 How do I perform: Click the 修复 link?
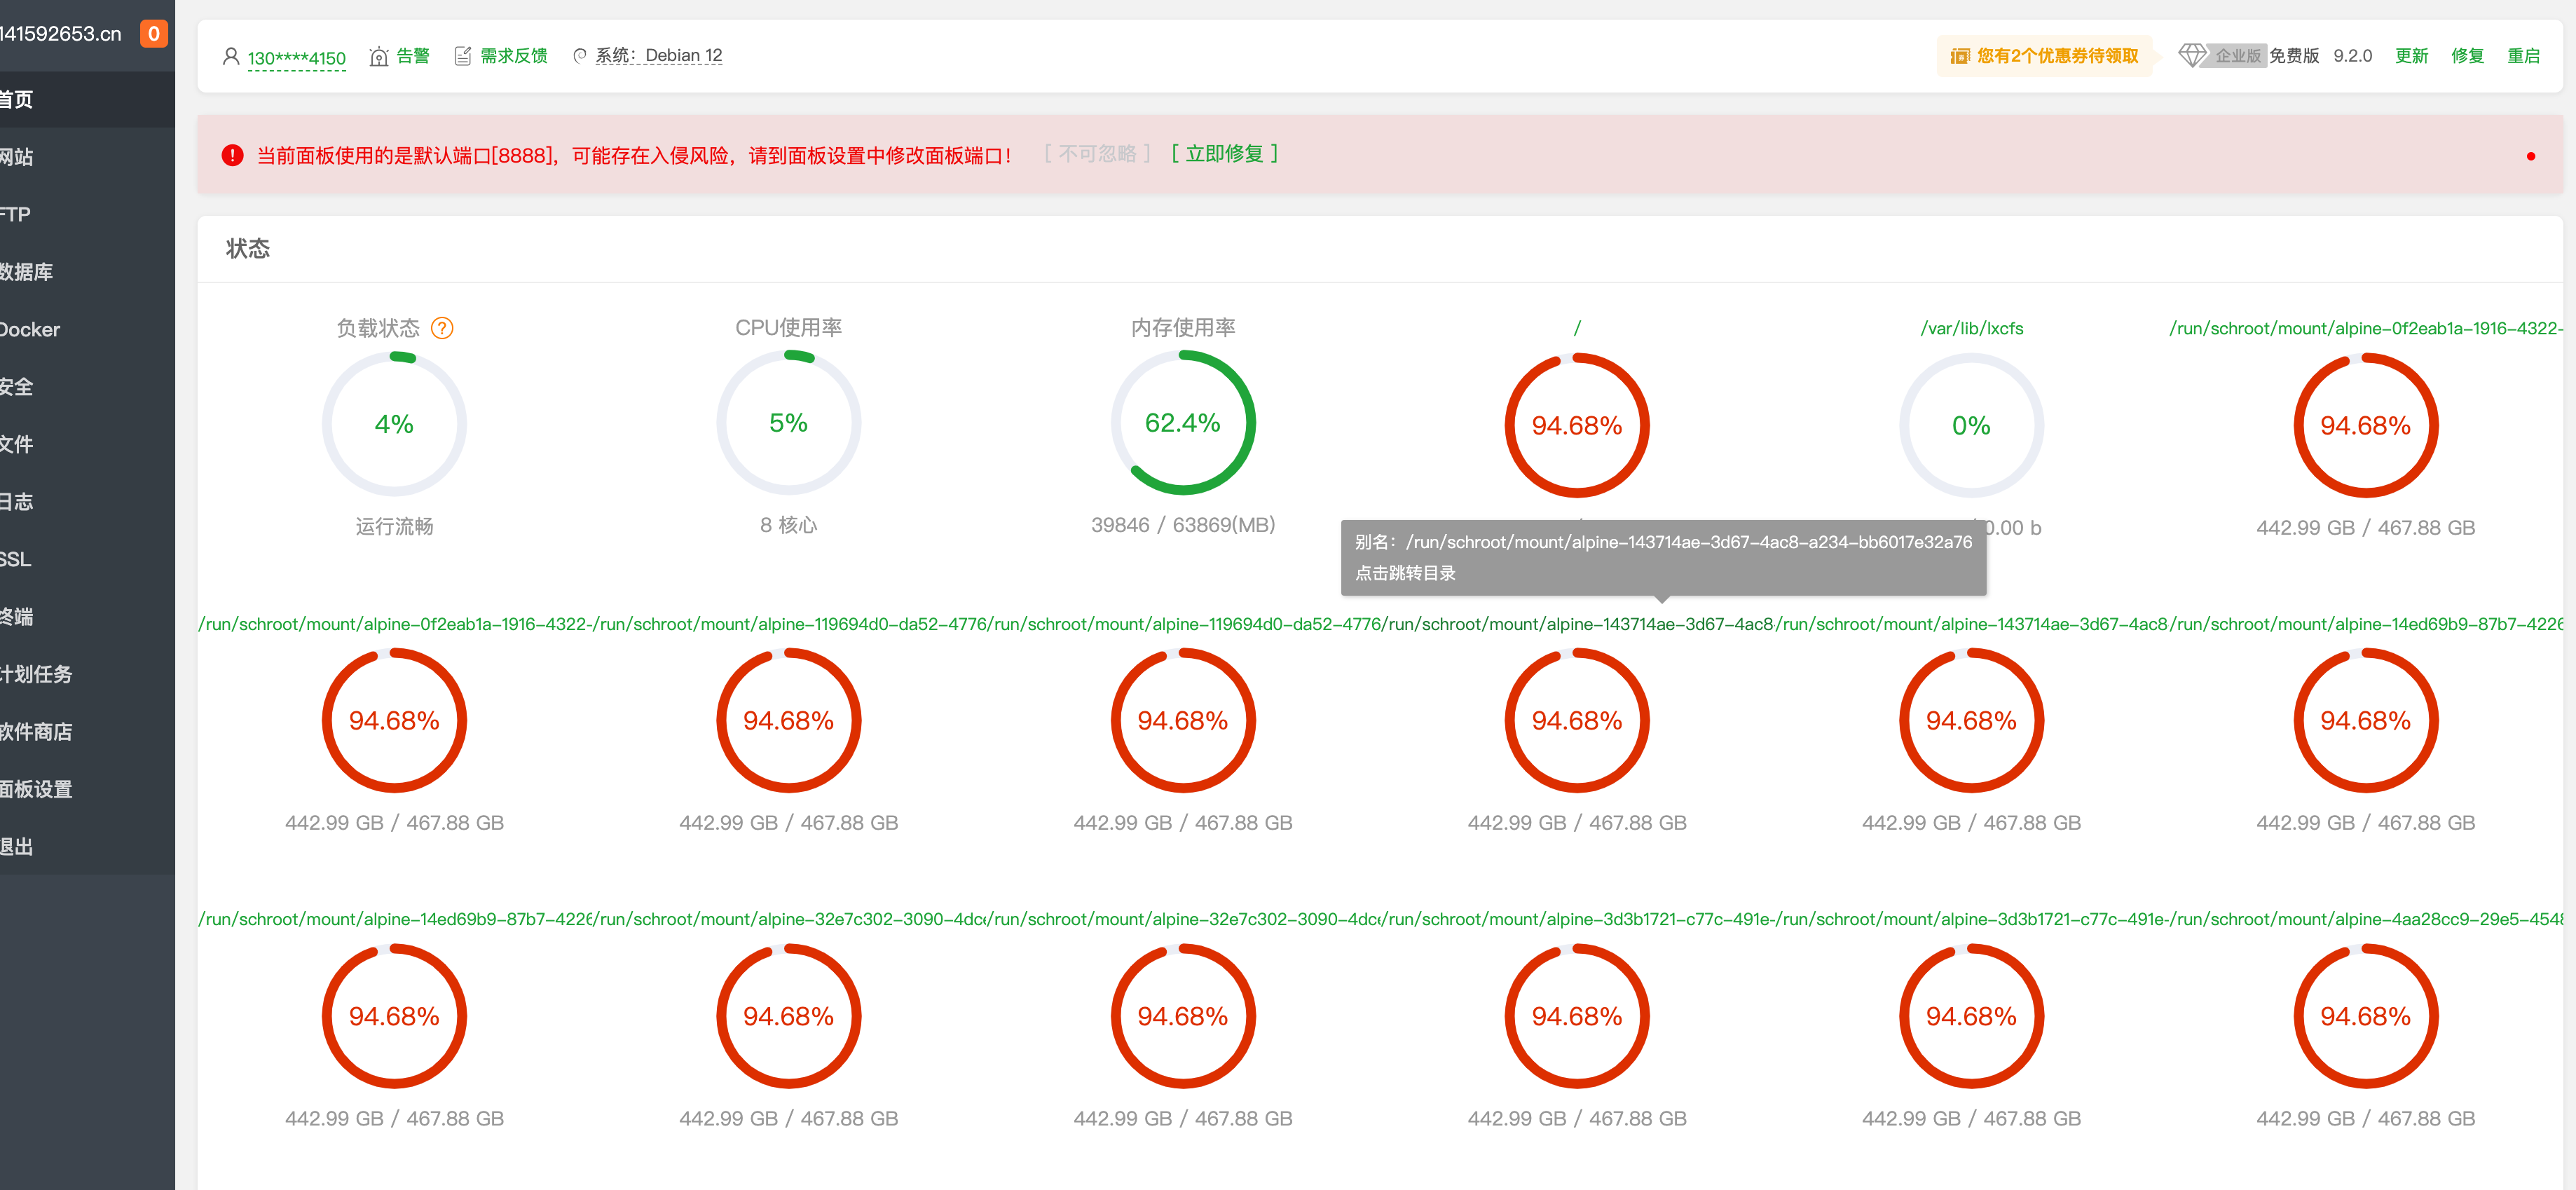pos(2467,56)
